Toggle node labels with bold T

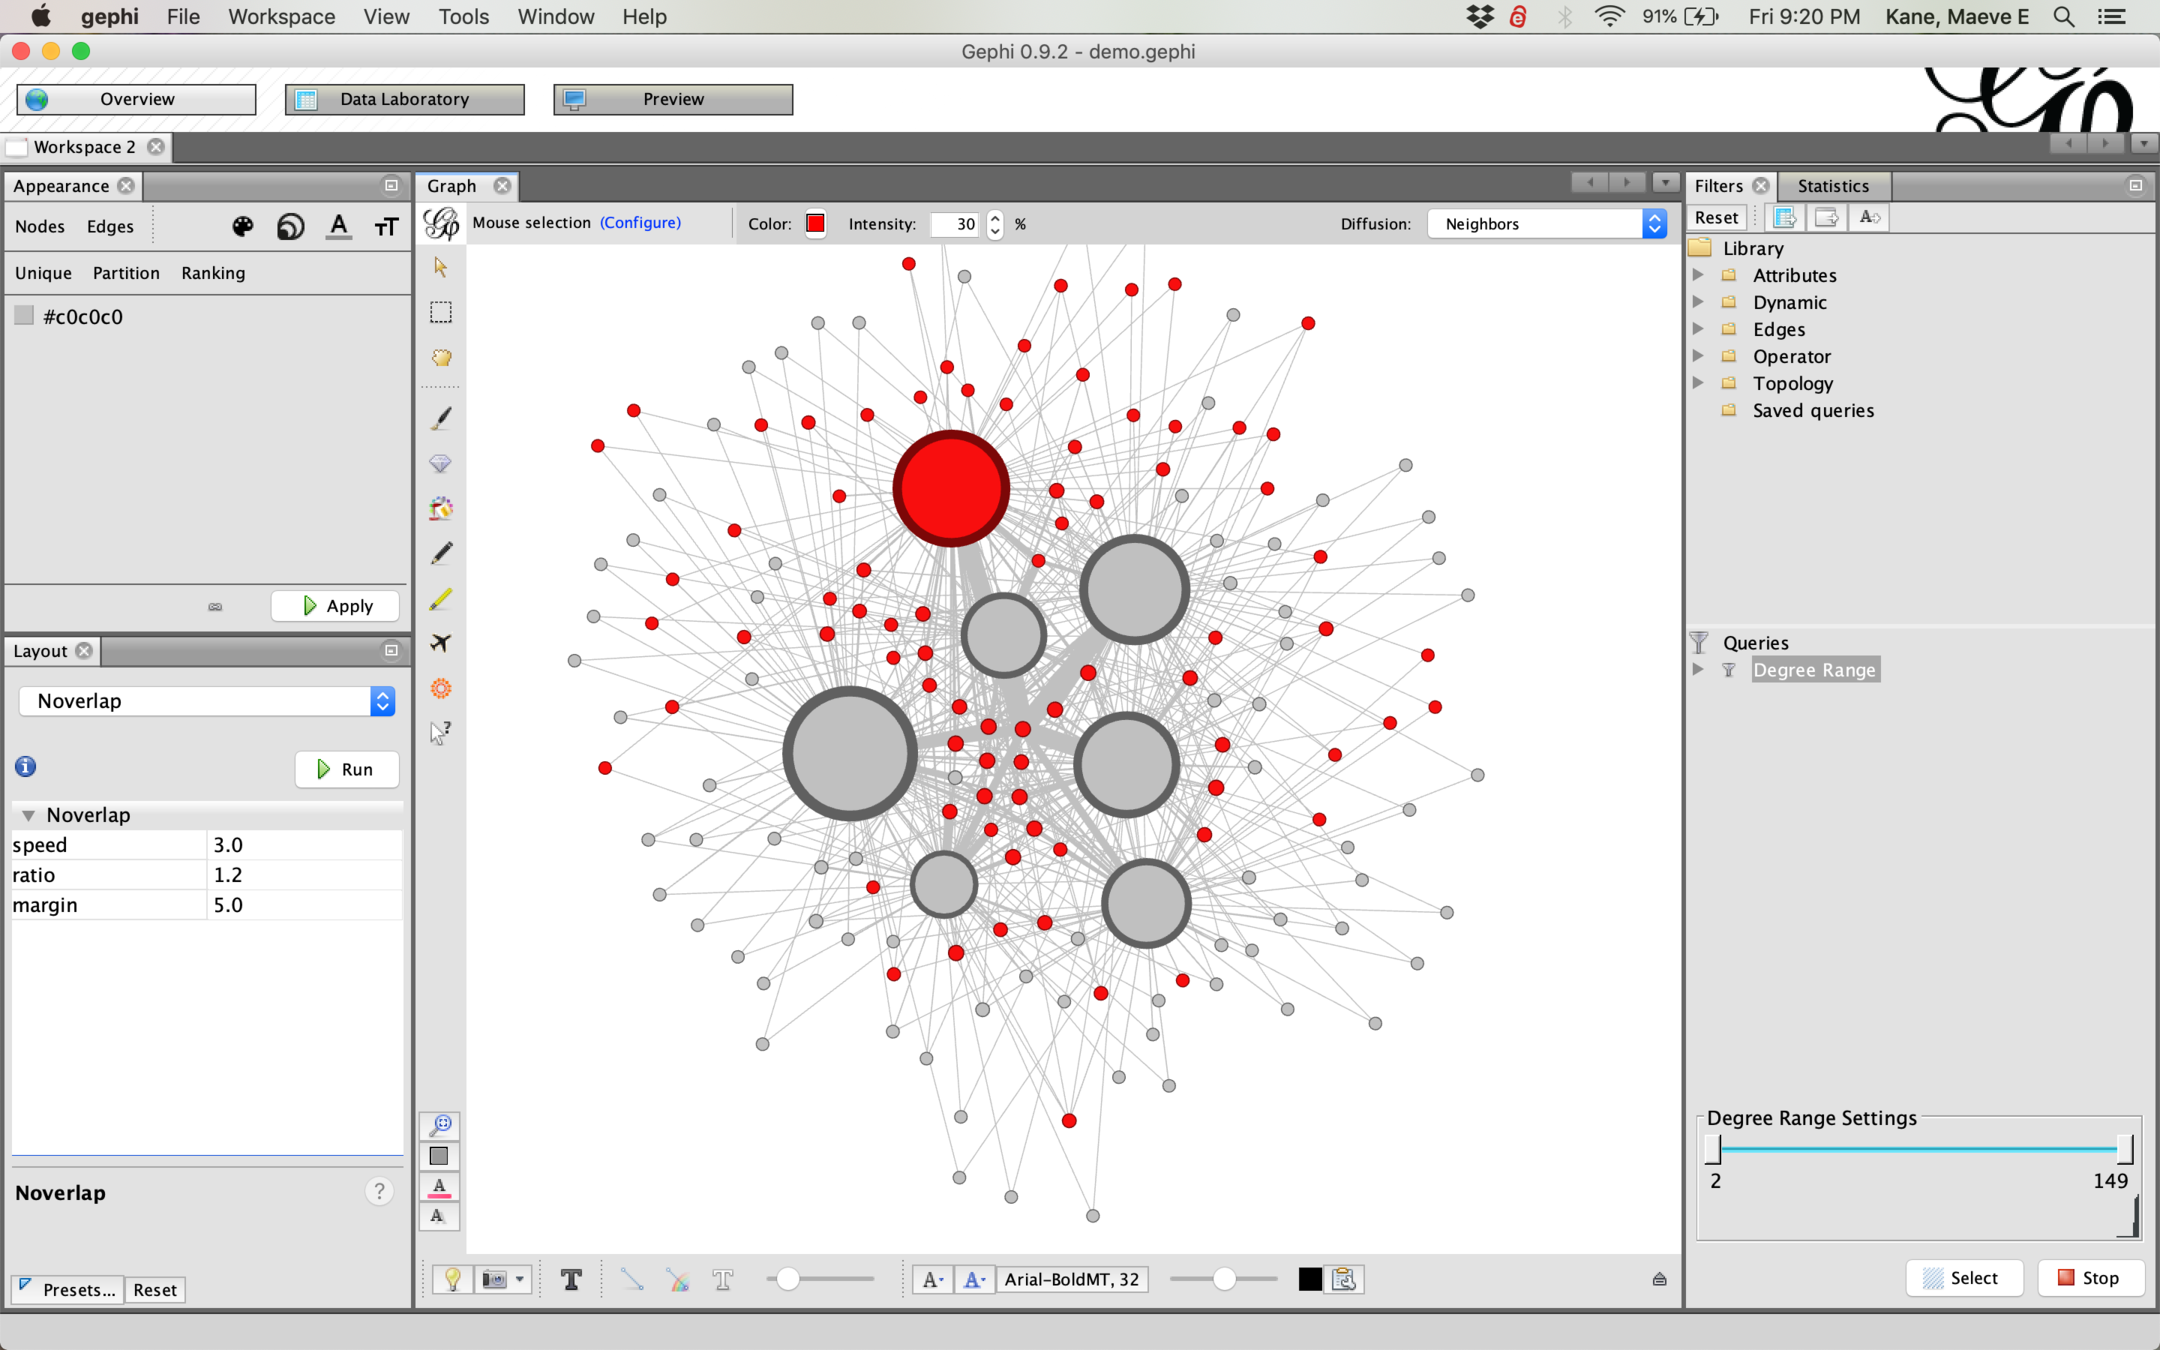tap(571, 1279)
